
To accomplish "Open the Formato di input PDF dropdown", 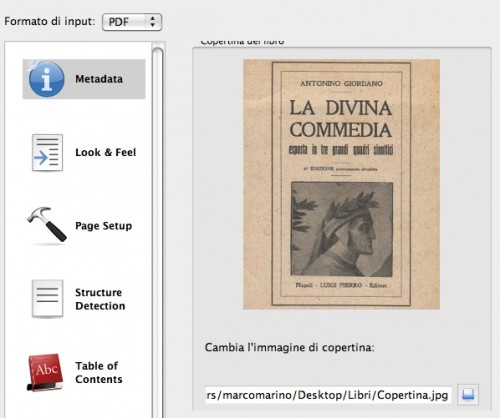I will point(132,22).
